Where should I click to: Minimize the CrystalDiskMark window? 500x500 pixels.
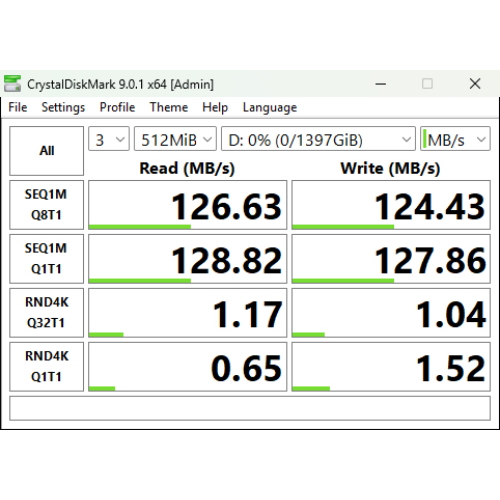coord(381,84)
